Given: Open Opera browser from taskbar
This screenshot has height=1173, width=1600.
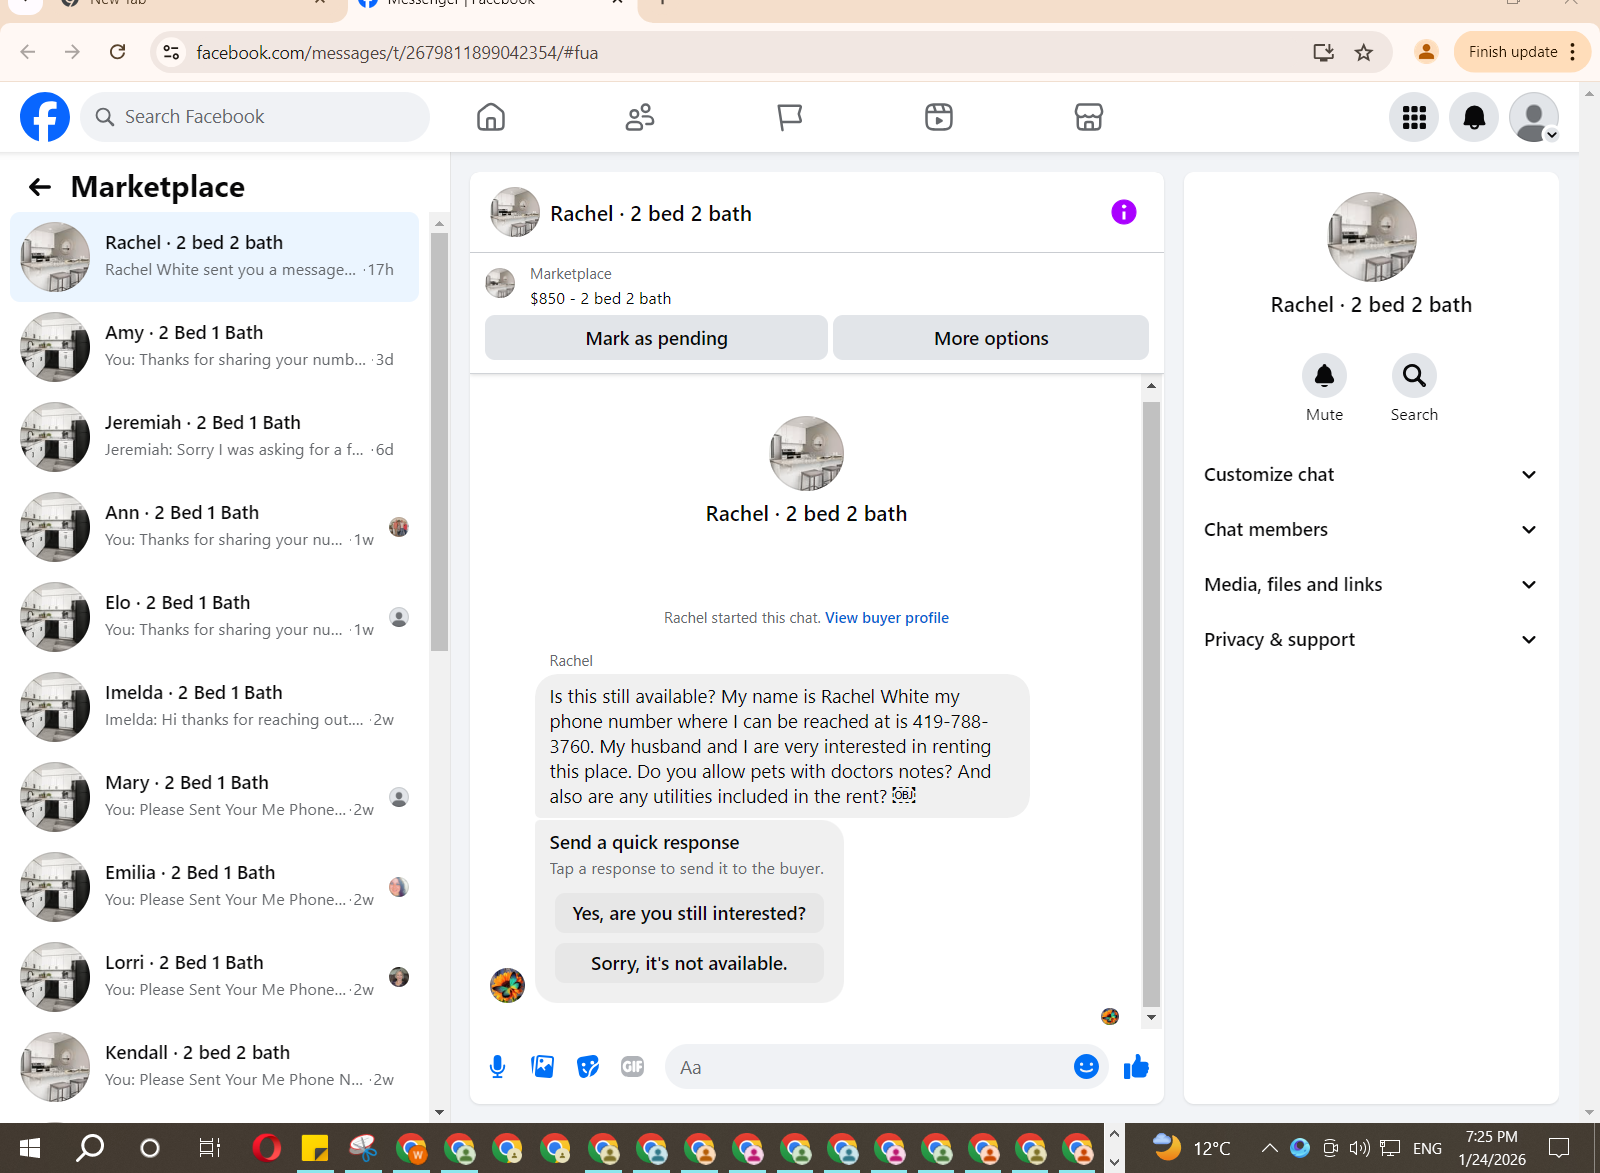Looking at the screenshot, I should [x=267, y=1148].
